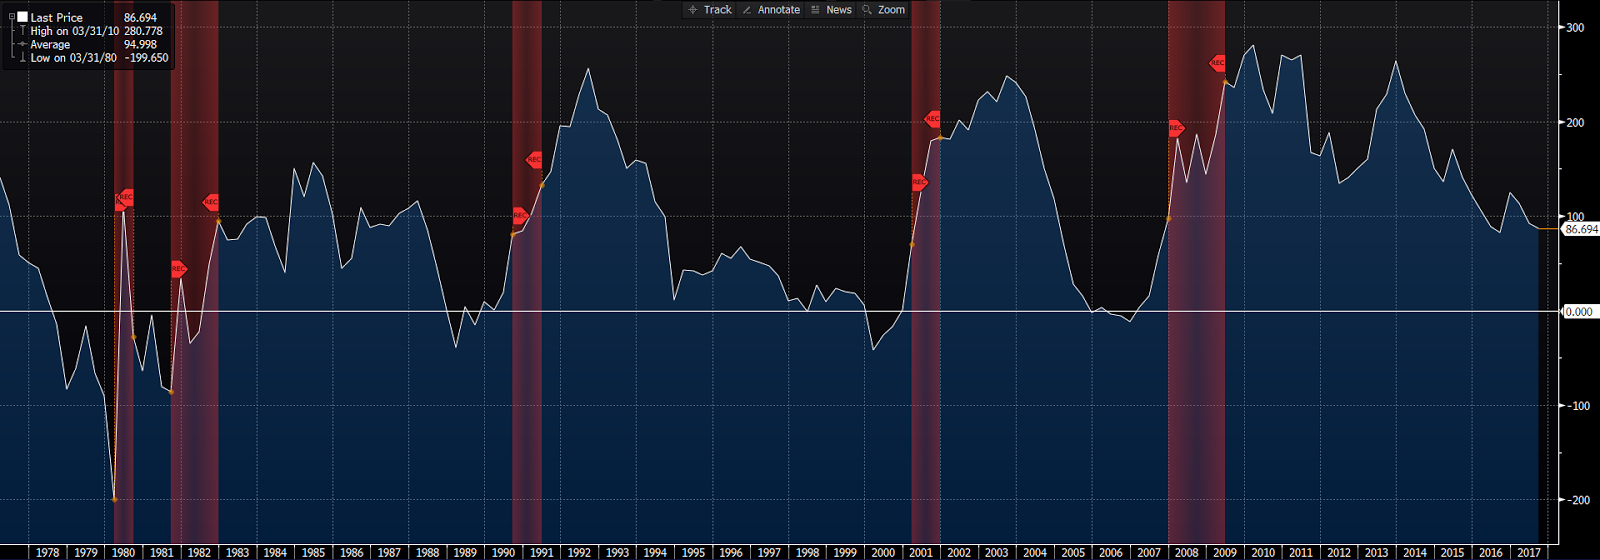Select the Last Price legend row
The height and width of the screenshot is (560, 1600).
point(88,18)
